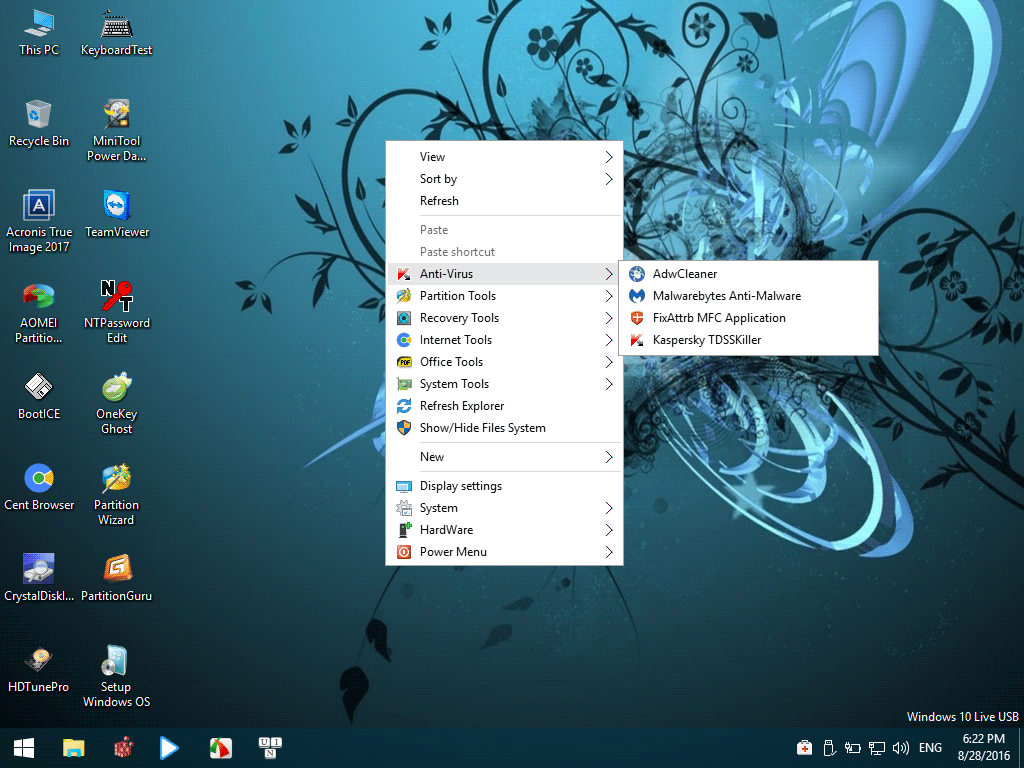Image resolution: width=1024 pixels, height=768 pixels.
Task: Expand the New submenu
Action: click(505, 457)
